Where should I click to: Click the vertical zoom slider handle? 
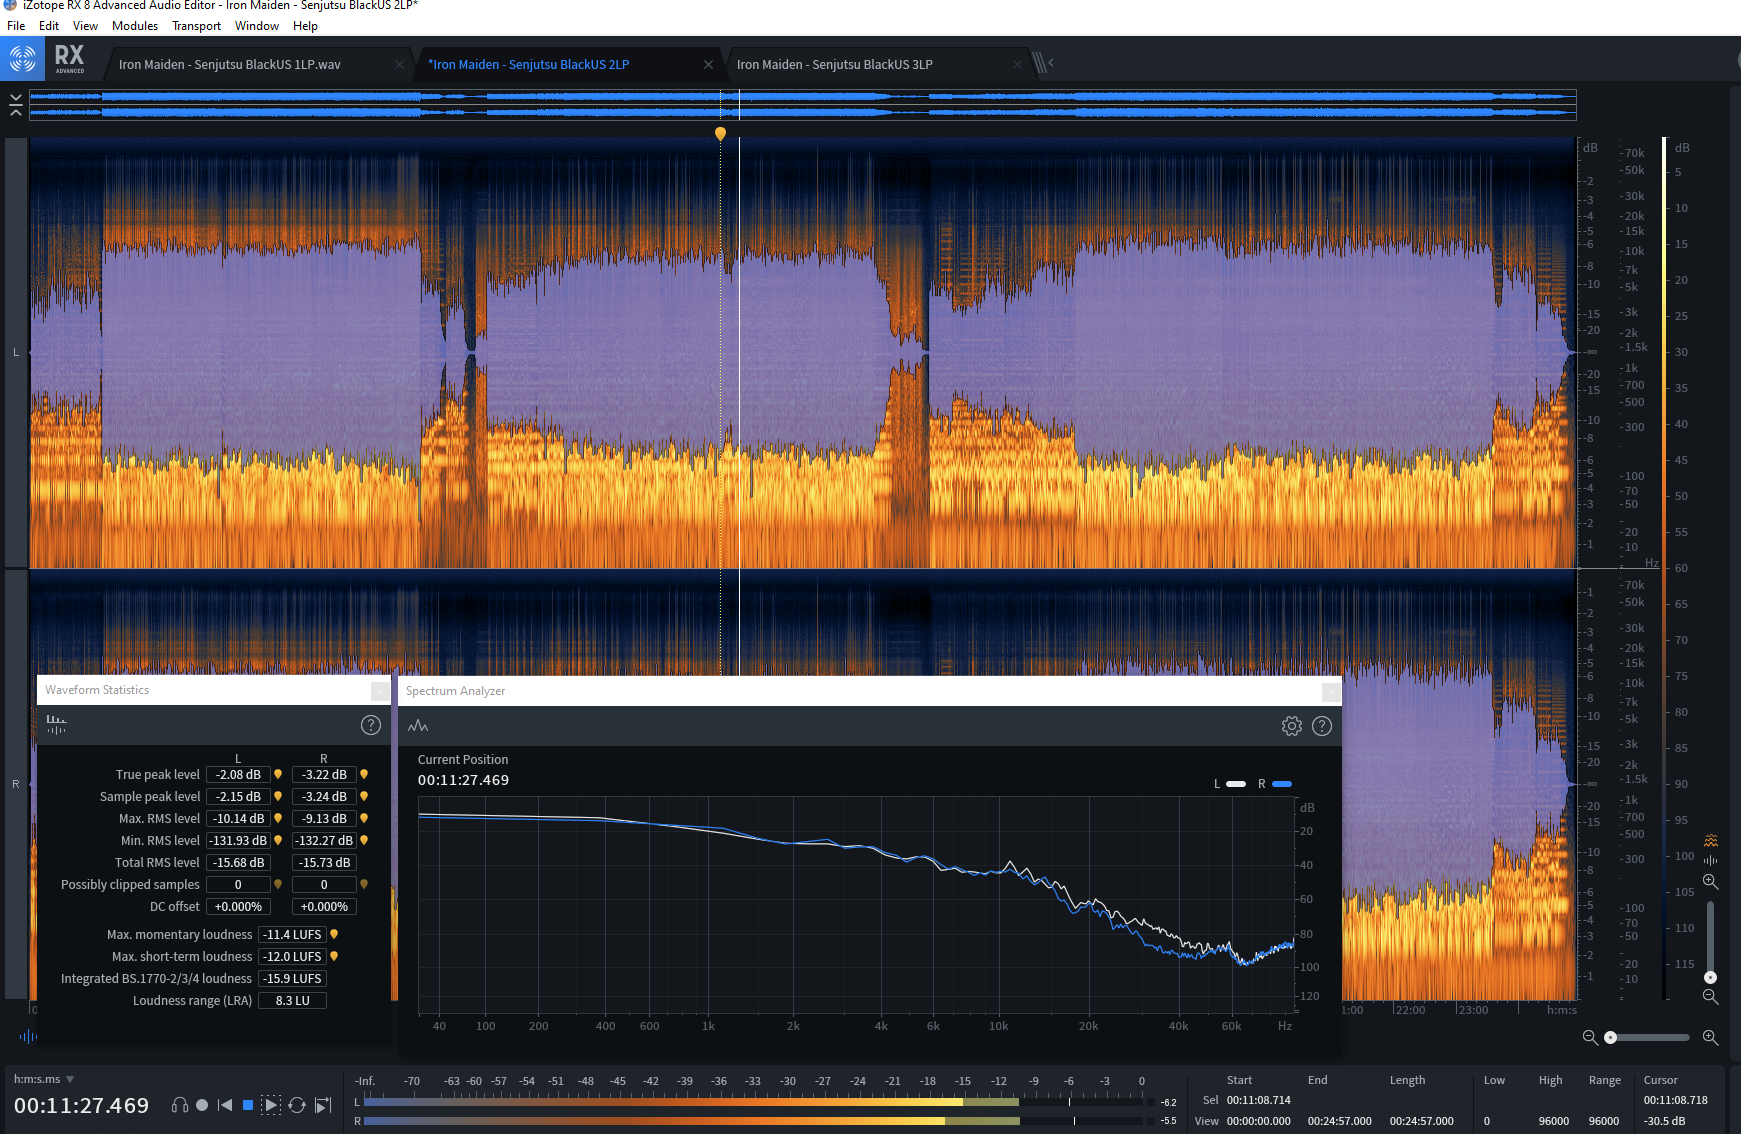[x=1710, y=977]
